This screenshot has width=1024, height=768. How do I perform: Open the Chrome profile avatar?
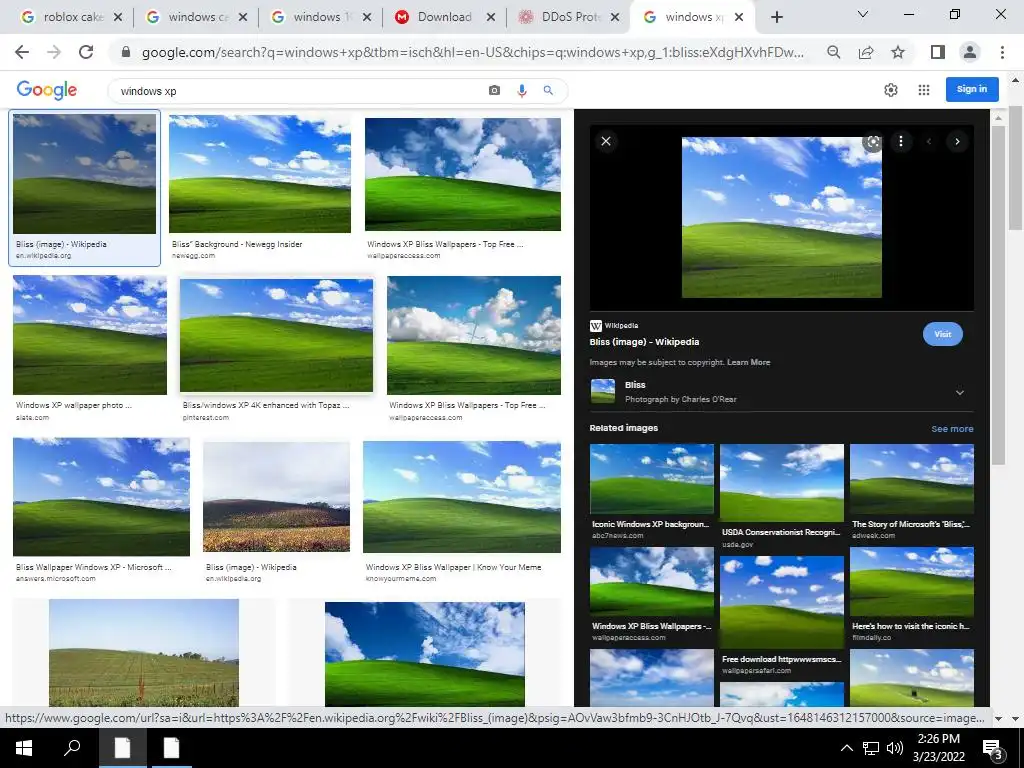[970, 52]
